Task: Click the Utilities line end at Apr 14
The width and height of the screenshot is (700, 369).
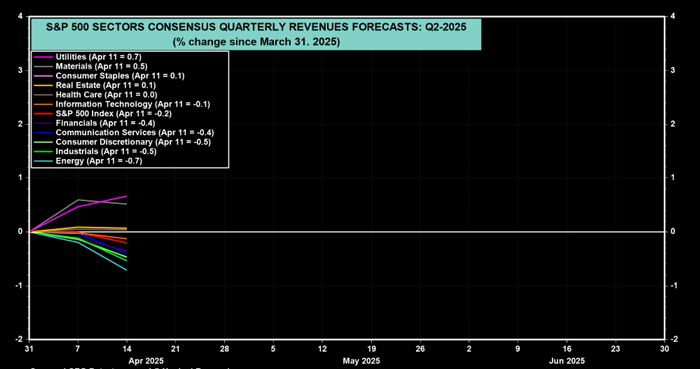Action: 126,196
